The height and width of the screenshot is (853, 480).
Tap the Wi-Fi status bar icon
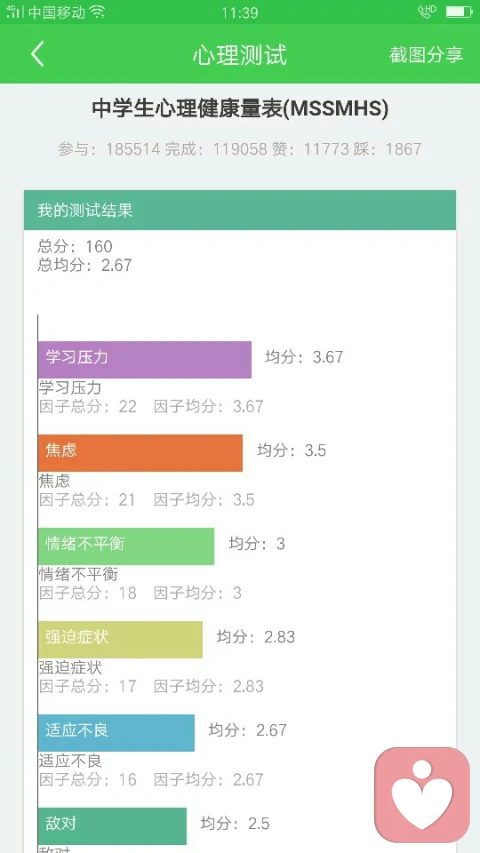click(97, 12)
